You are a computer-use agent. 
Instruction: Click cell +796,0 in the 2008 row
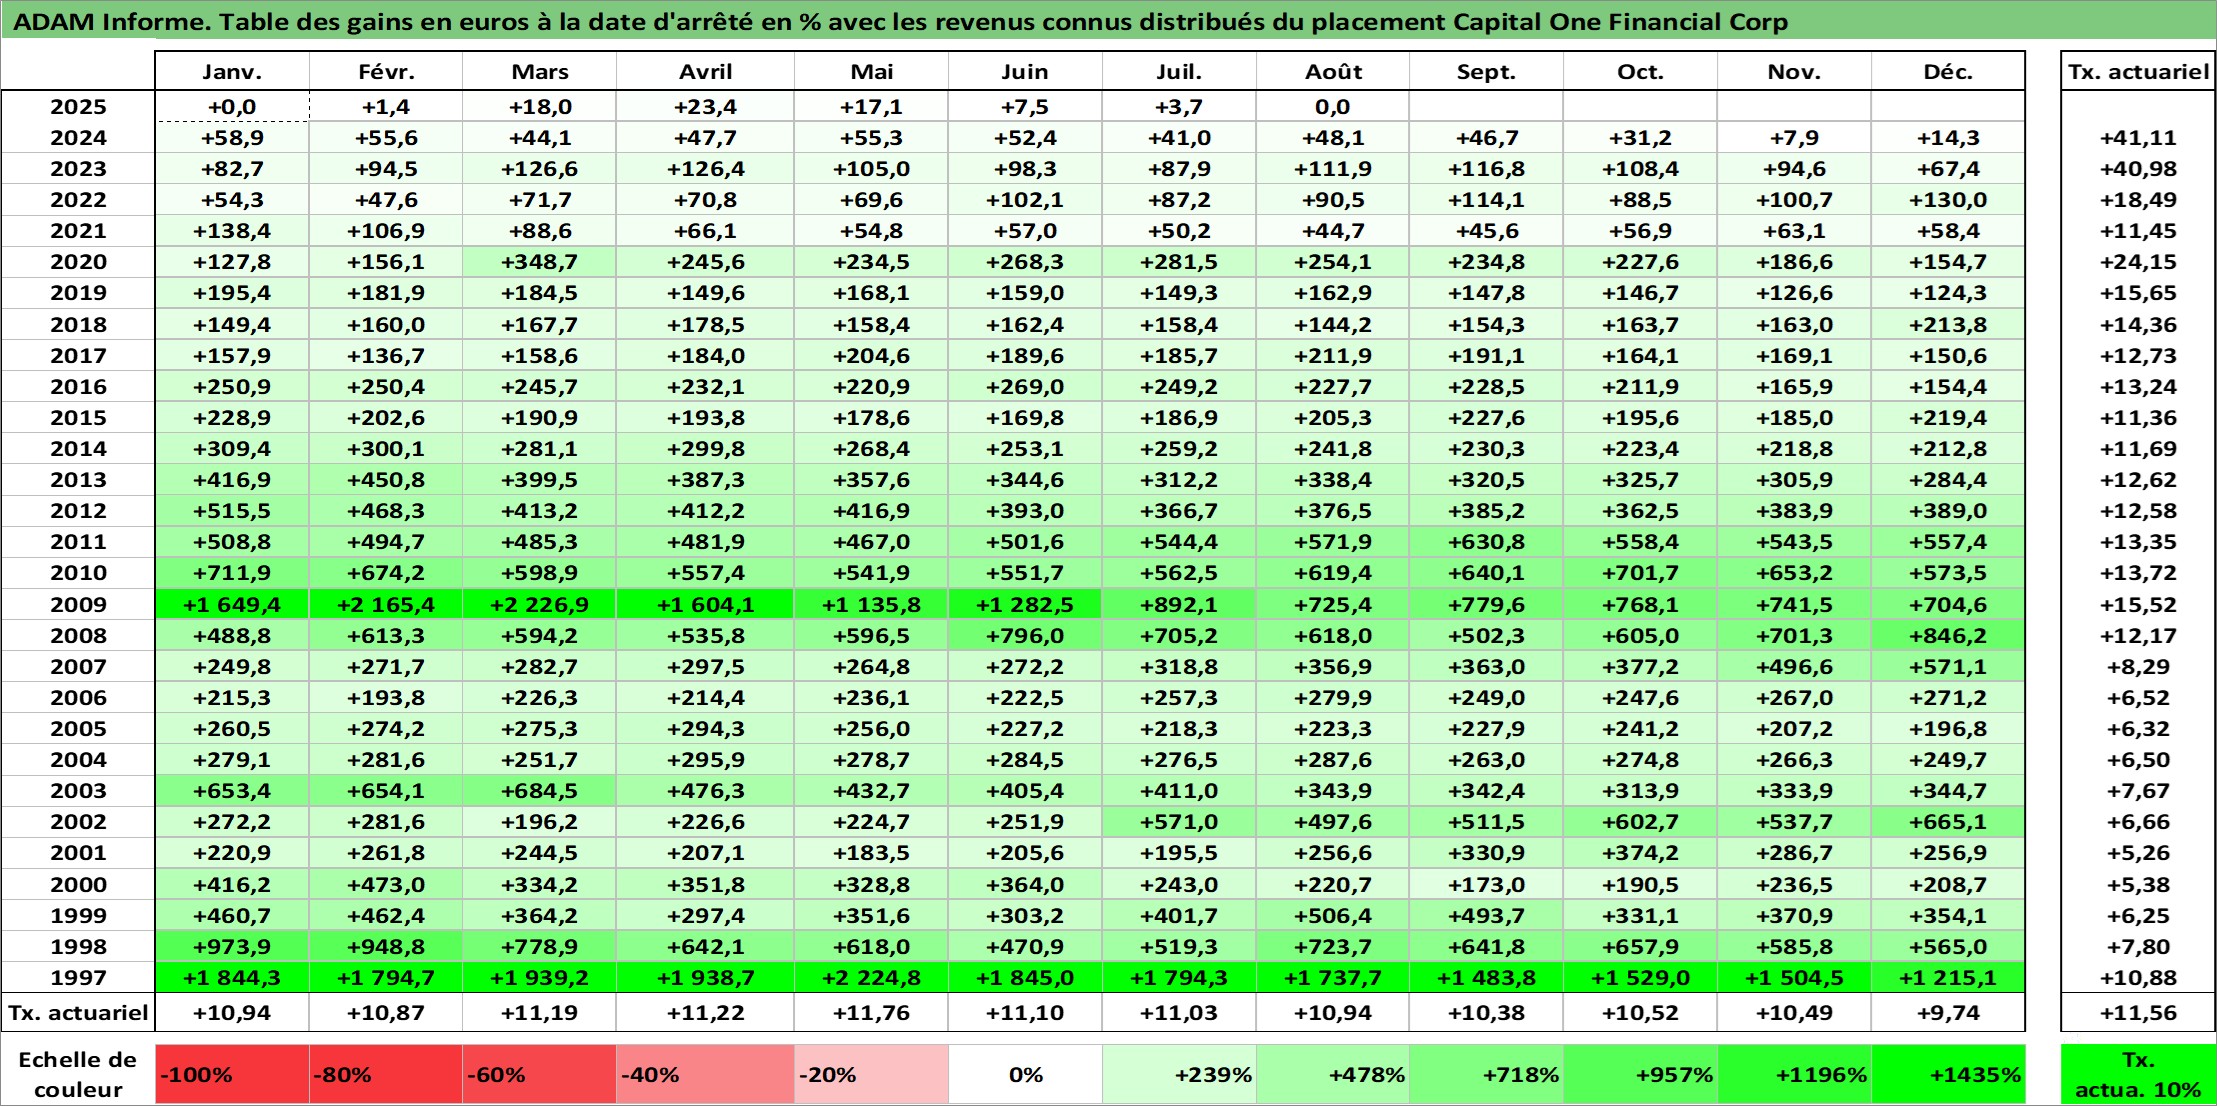pos(1025,636)
